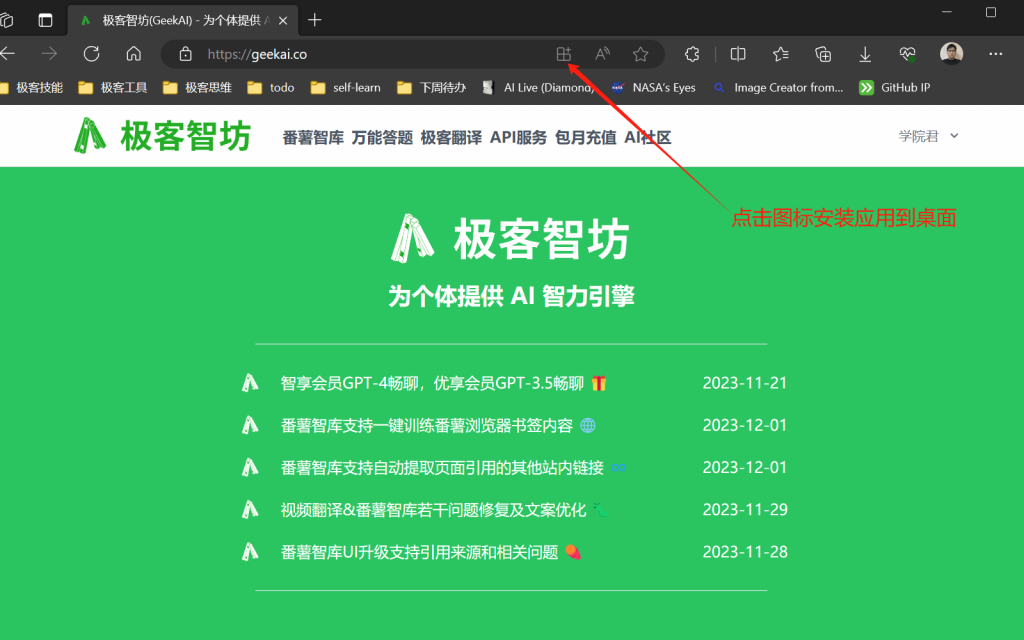The width and height of the screenshot is (1024, 640).
Task: Open a new tab
Action: [315, 20]
